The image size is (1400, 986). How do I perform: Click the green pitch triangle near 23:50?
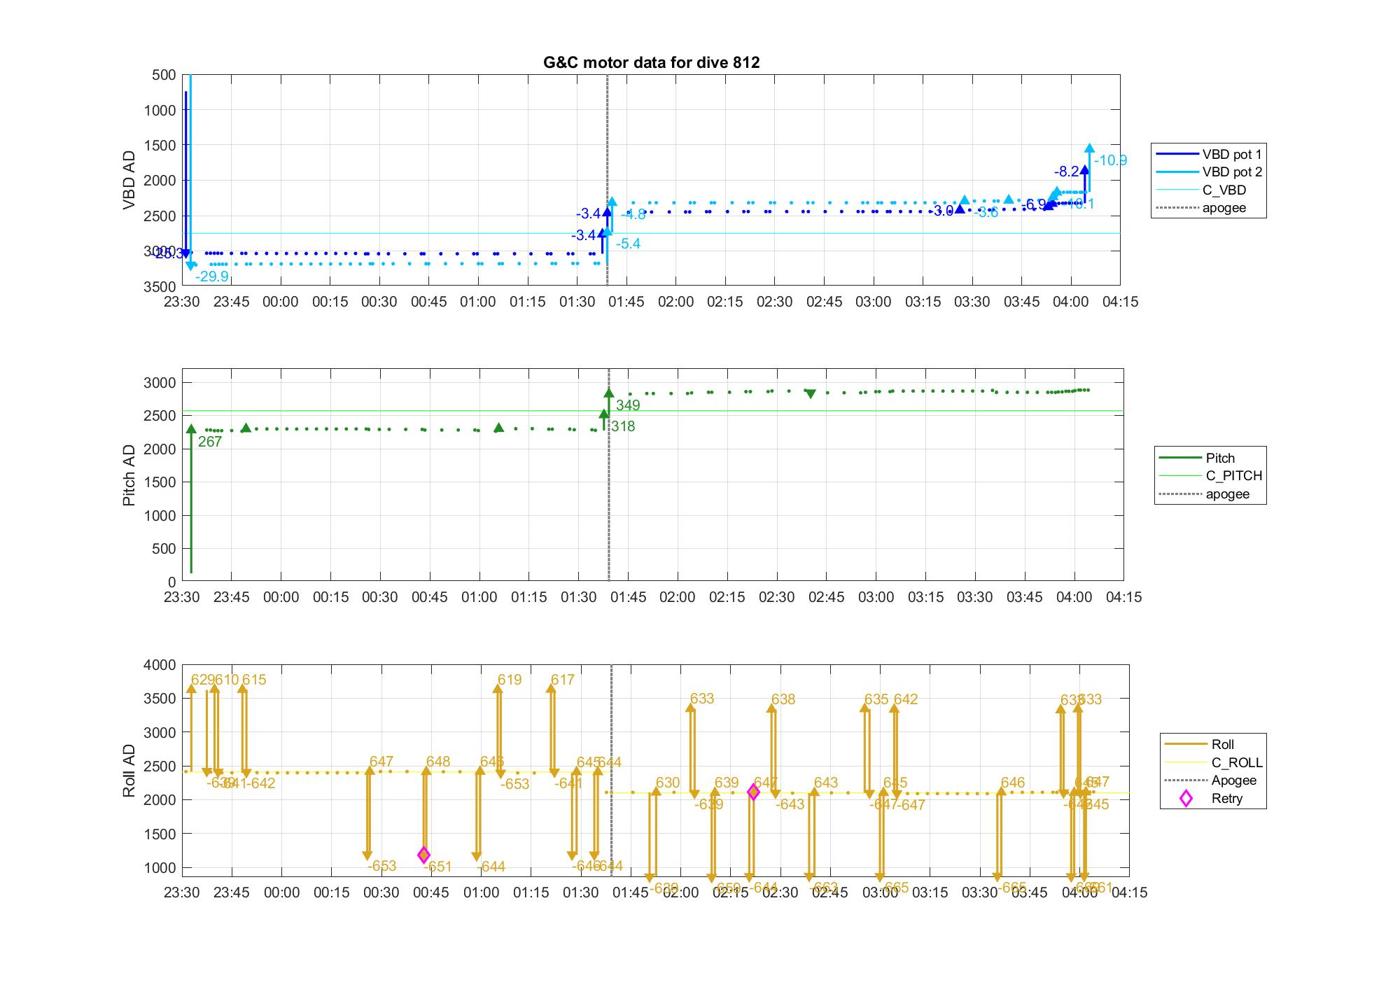[246, 428]
